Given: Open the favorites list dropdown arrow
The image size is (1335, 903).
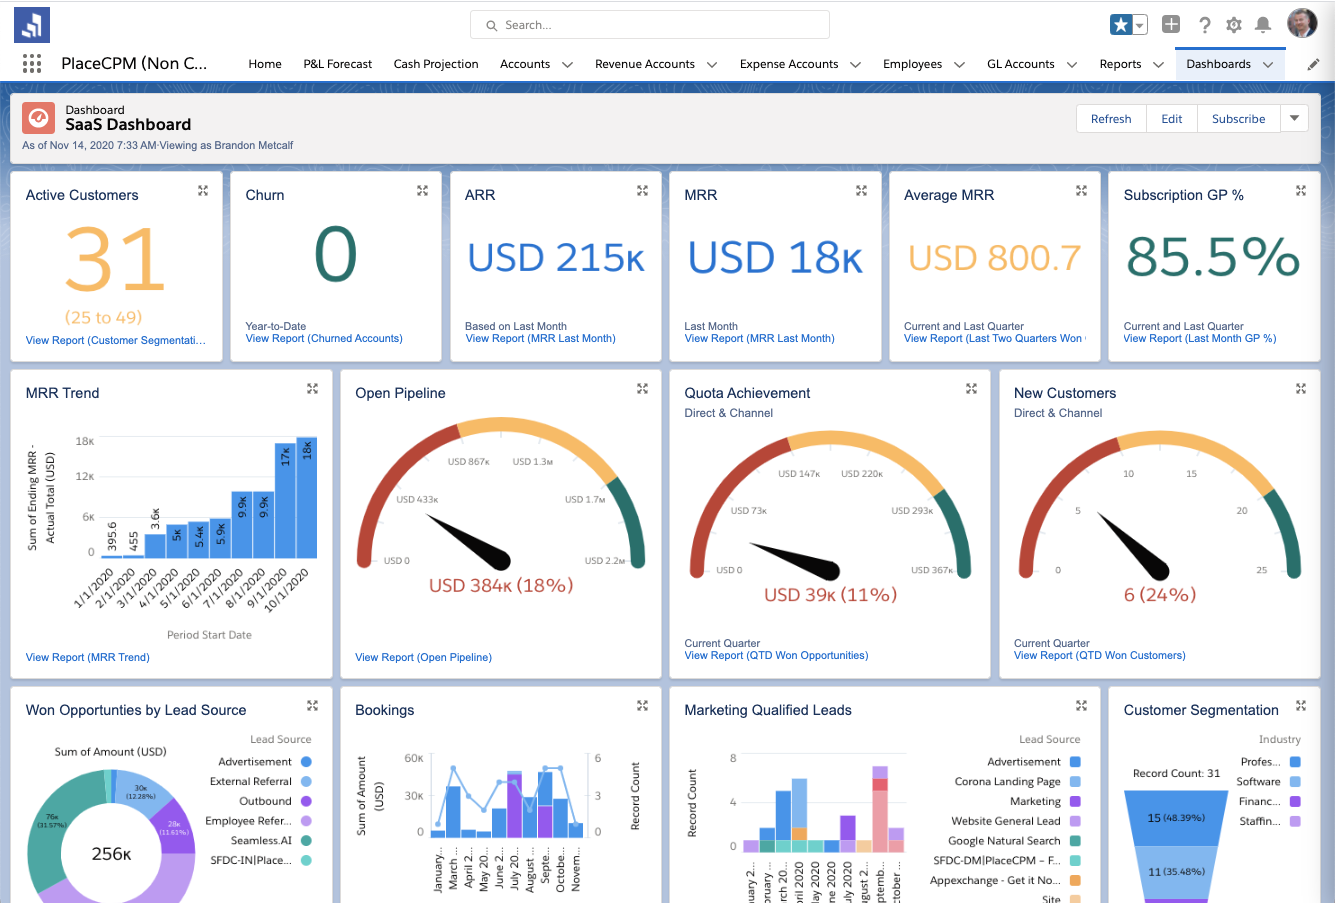Looking at the screenshot, I should point(1140,25).
